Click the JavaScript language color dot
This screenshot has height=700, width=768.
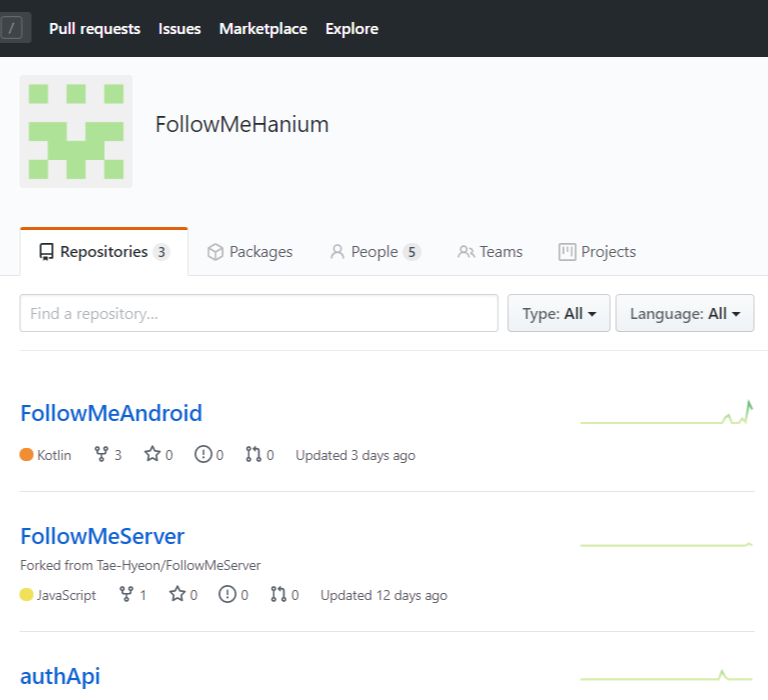(x=26, y=595)
